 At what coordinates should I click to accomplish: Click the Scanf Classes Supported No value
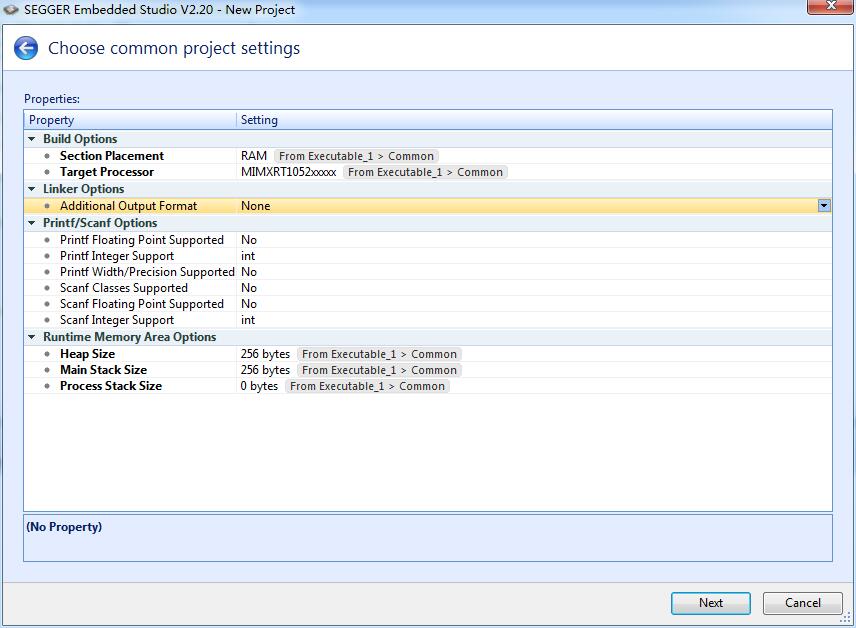point(249,288)
